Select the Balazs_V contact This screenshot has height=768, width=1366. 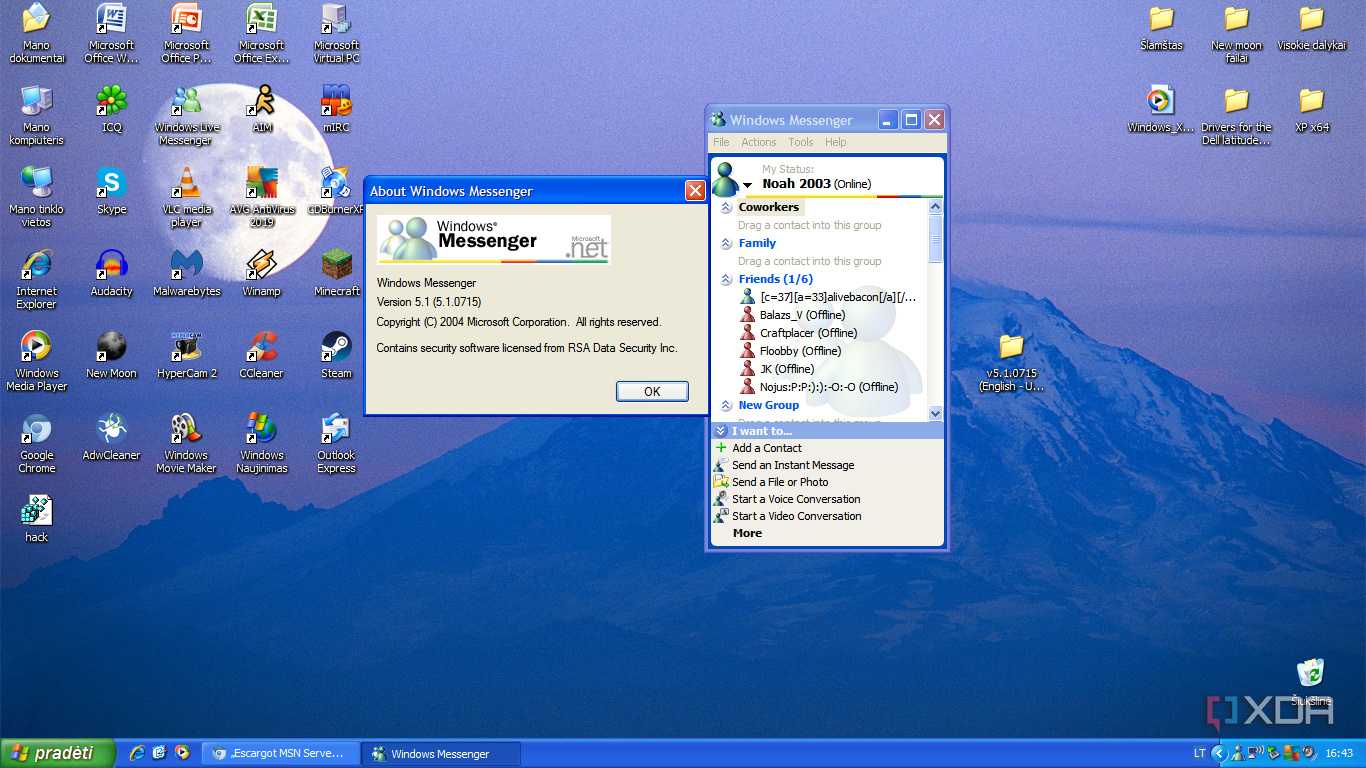pyautogui.click(x=802, y=315)
